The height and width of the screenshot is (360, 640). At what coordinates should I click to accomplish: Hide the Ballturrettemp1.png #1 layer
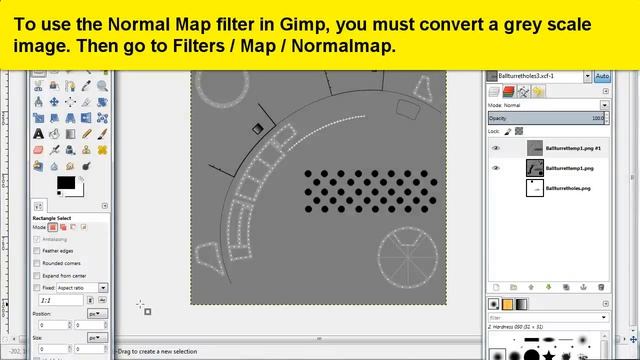point(496,148)
